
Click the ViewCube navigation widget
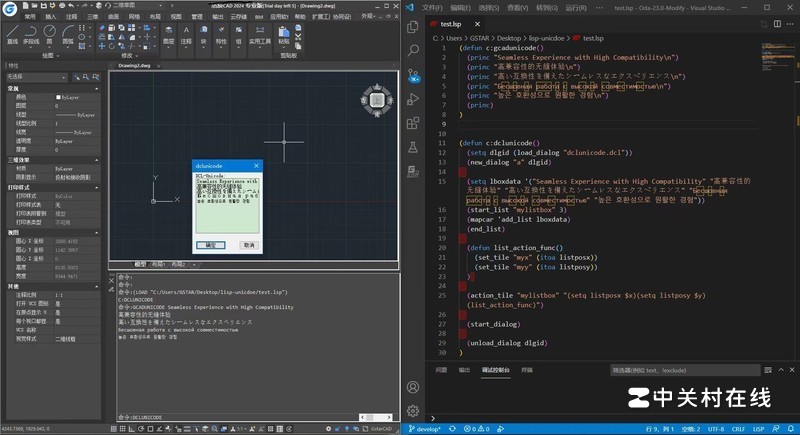[378, 99]
